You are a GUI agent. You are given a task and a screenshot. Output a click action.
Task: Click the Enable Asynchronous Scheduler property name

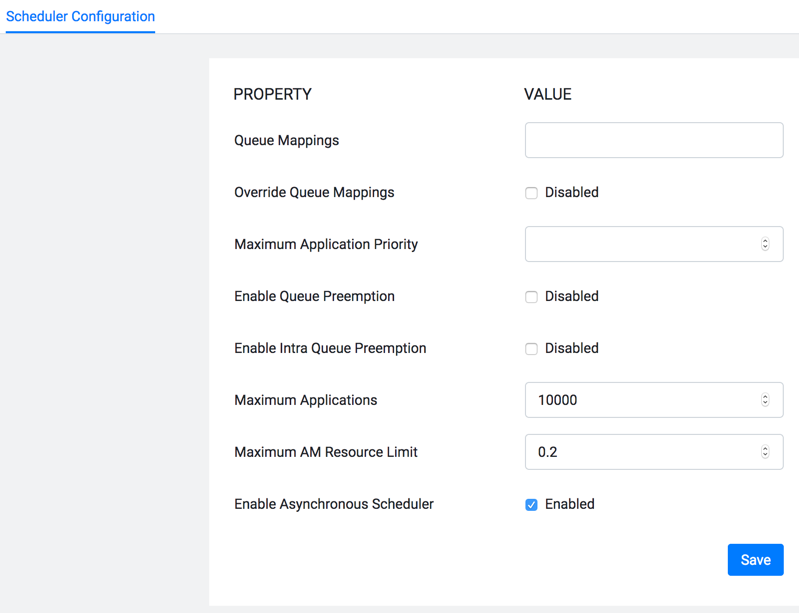coord(333,505)
